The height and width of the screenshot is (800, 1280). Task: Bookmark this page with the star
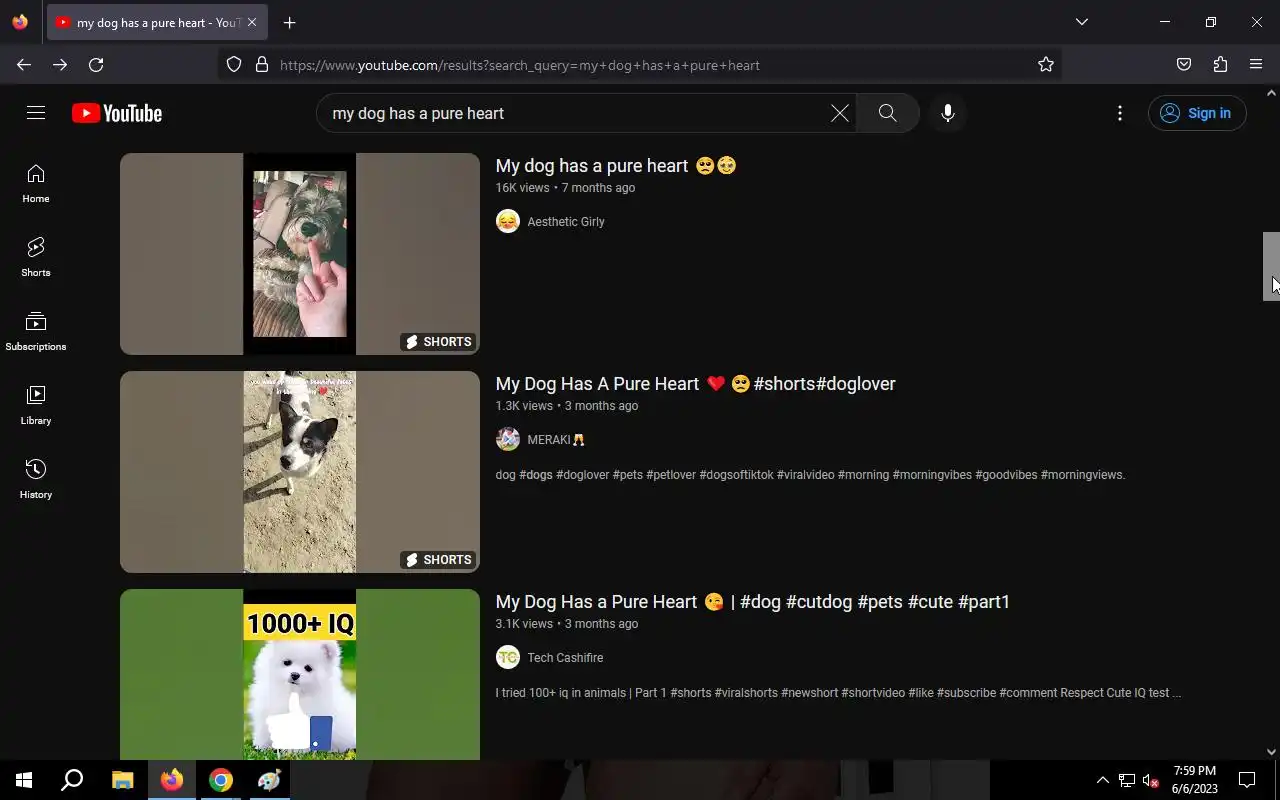[1046, 64]
